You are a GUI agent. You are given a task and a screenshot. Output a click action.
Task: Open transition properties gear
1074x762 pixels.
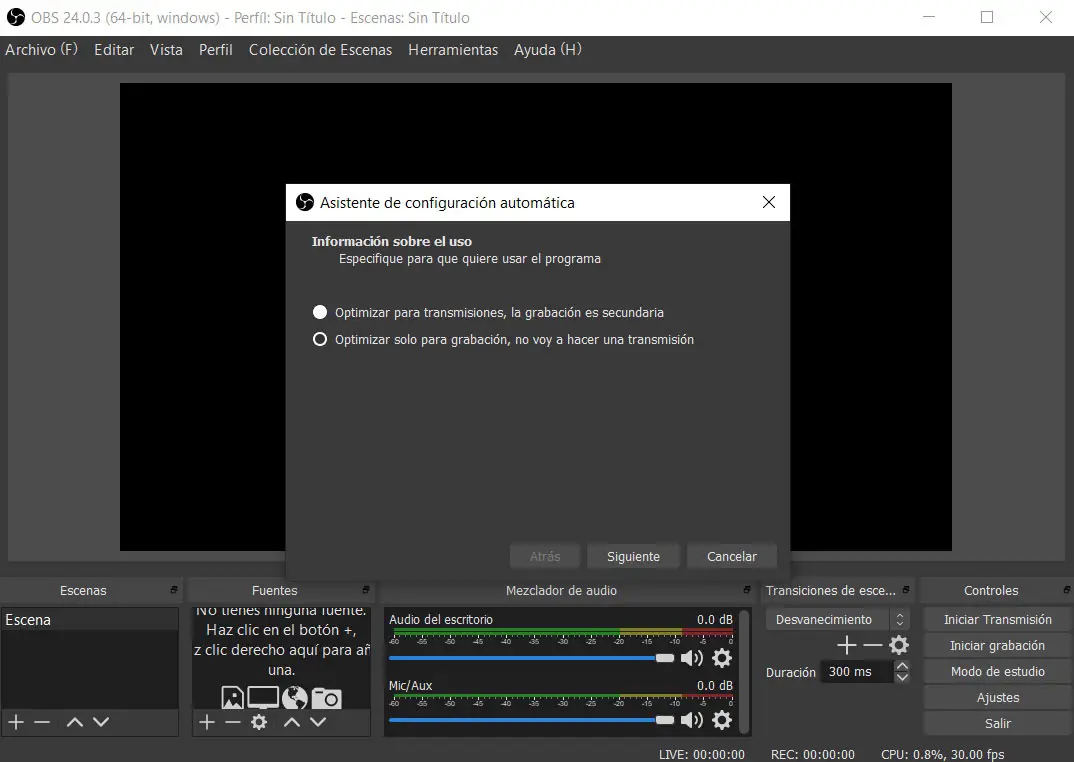click(899, 645)
